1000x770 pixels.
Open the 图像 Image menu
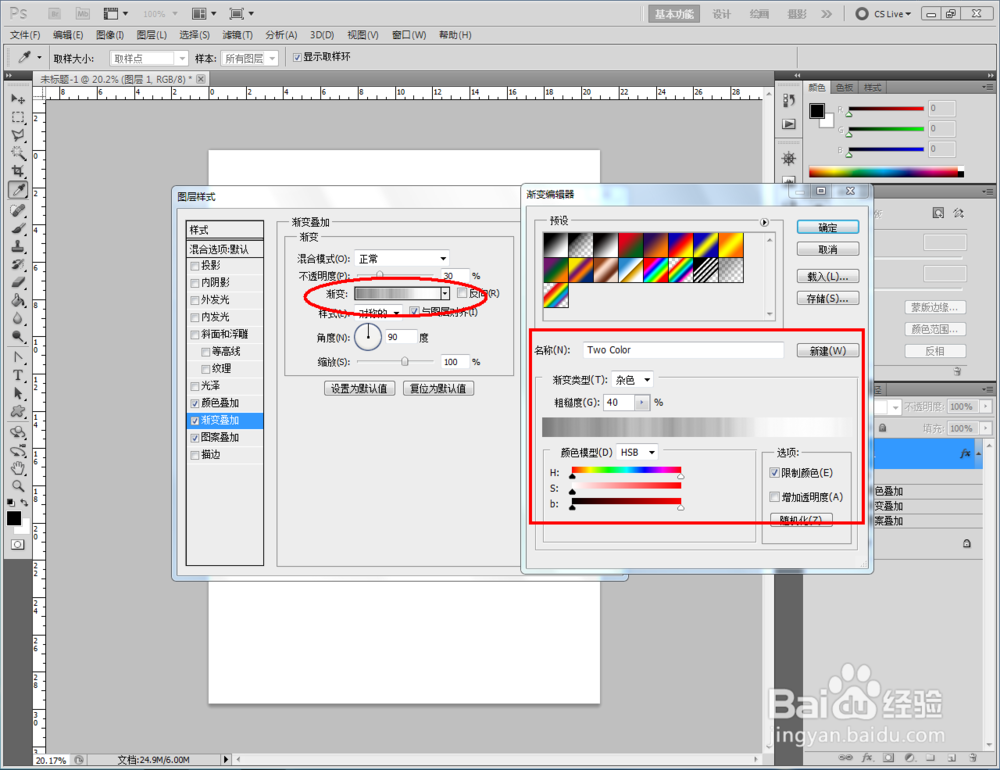click(110, 35)
